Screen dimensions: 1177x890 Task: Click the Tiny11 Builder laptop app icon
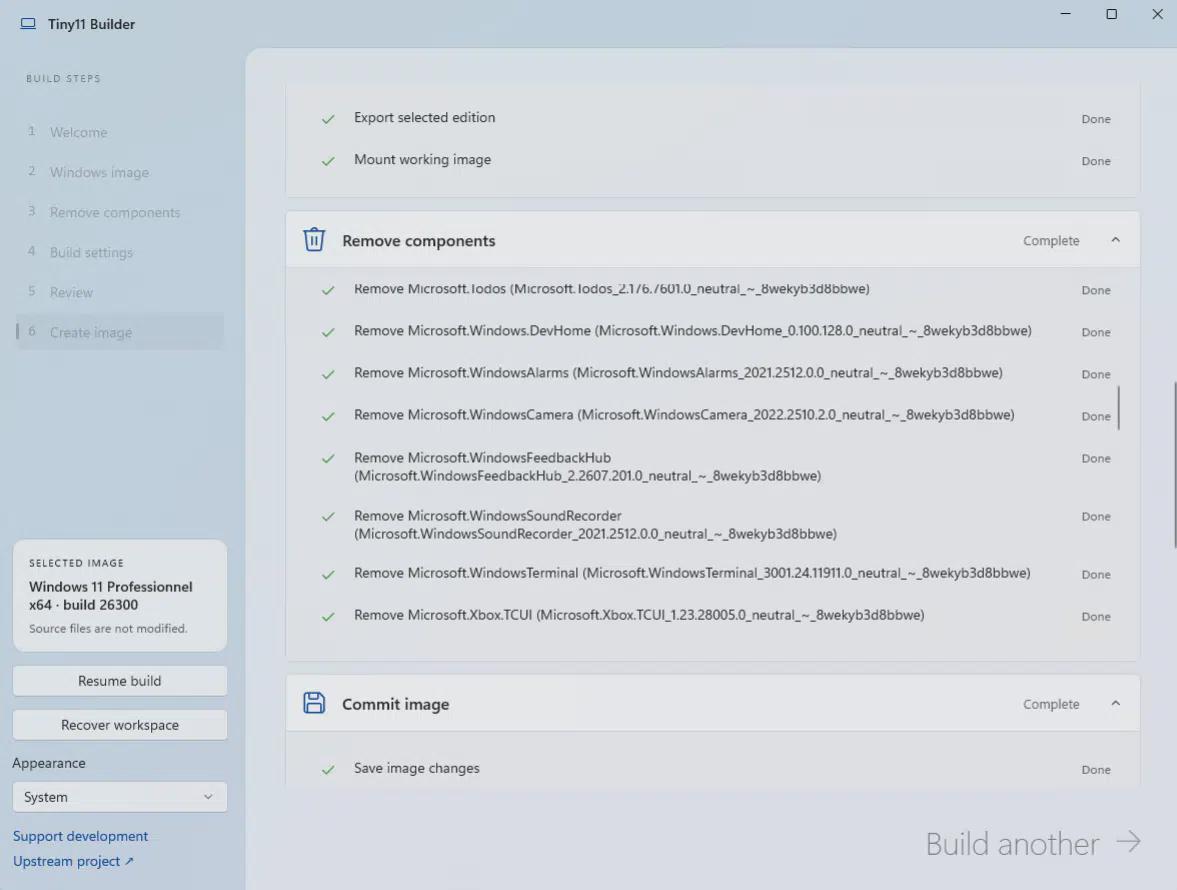pos(28,24)
